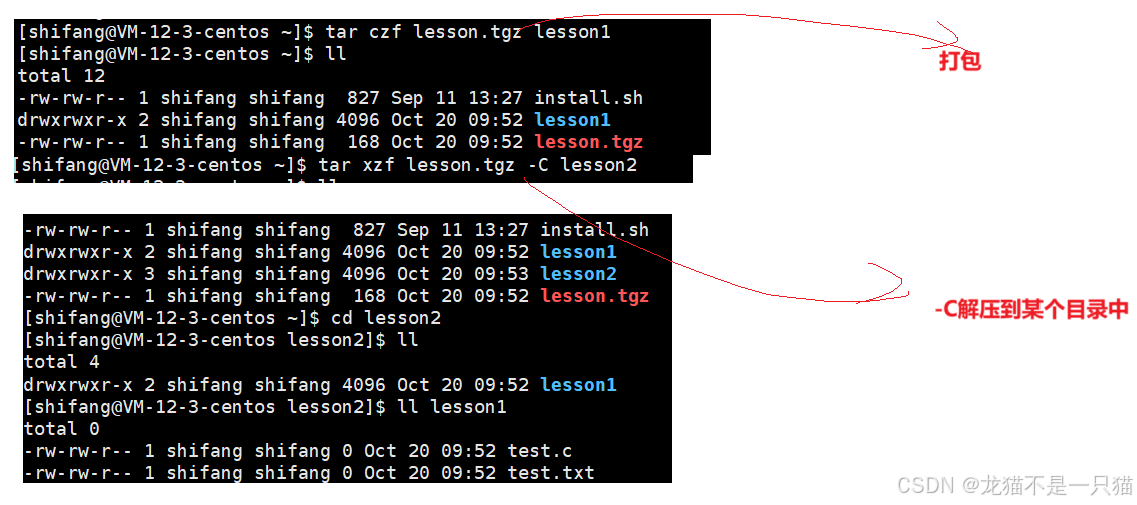Click the red 打包 annotation label

click(x=960, y=61)
